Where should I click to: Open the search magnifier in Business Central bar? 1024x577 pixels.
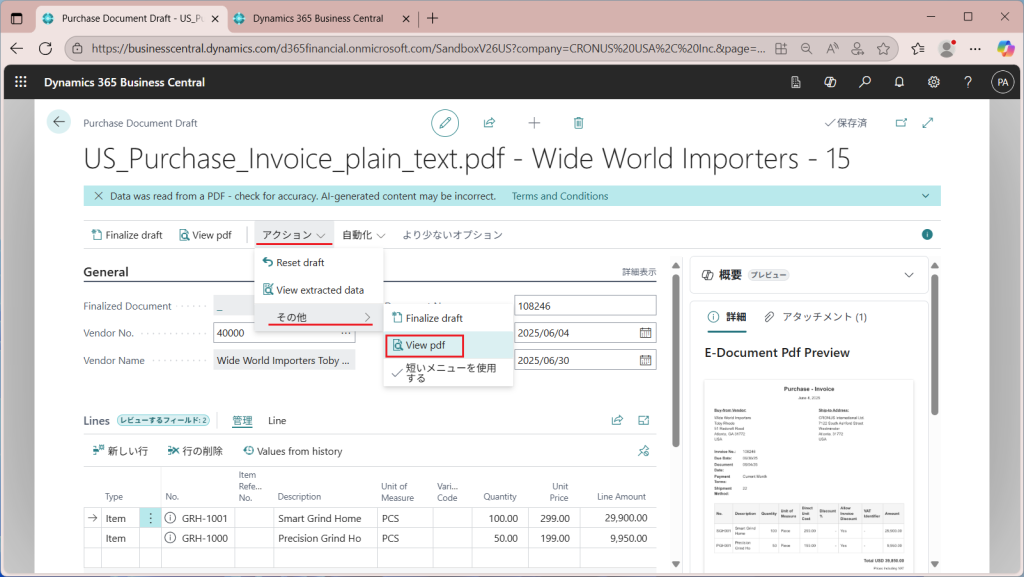(865, 82)
